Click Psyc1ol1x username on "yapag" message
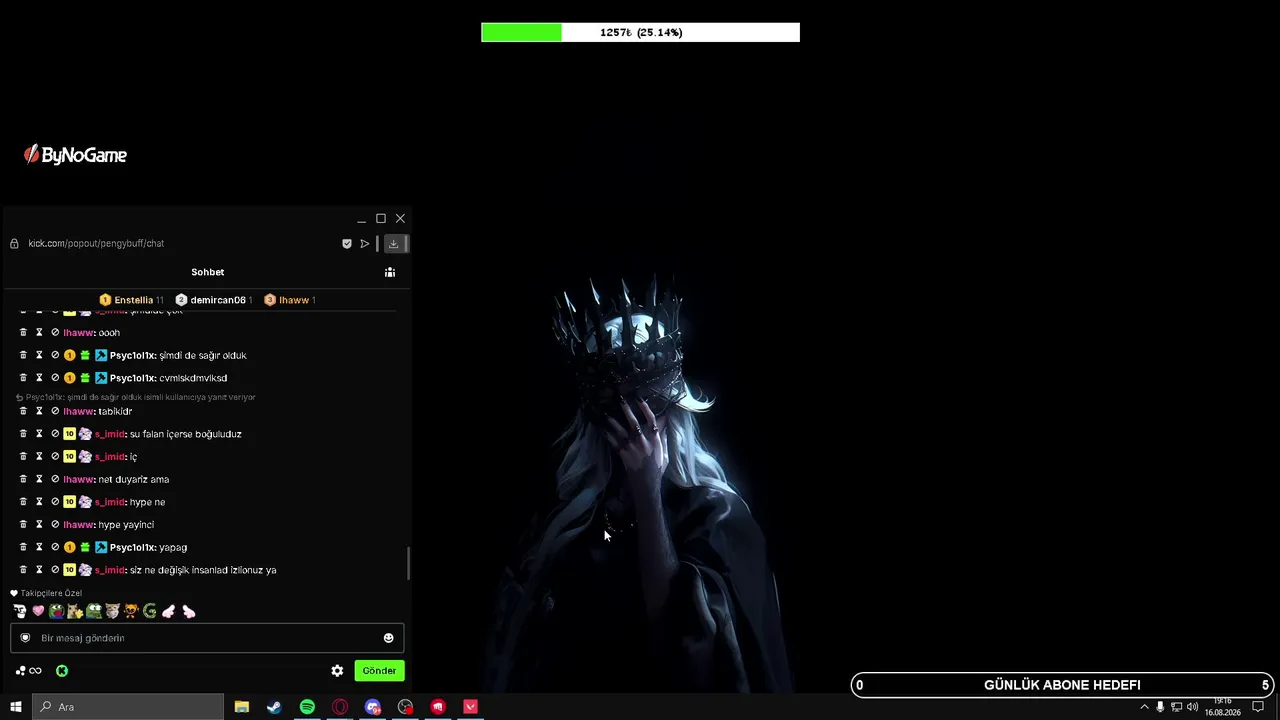 [133, 547]
